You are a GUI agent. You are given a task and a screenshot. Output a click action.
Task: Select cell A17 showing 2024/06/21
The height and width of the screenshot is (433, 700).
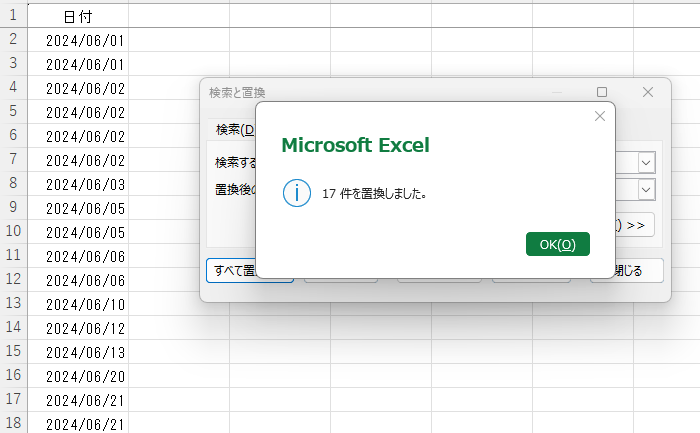coord(78,400)
